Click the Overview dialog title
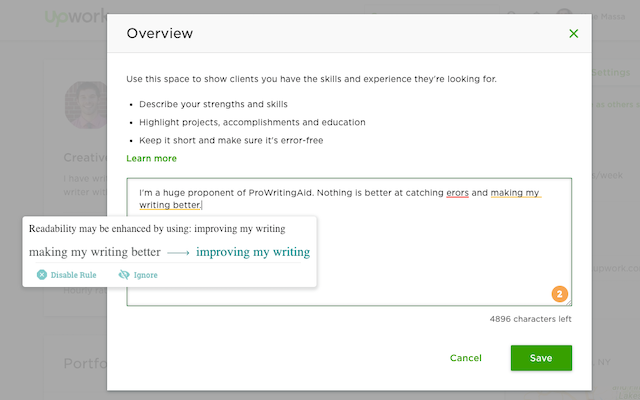640x400 pixels. (160, 33)
